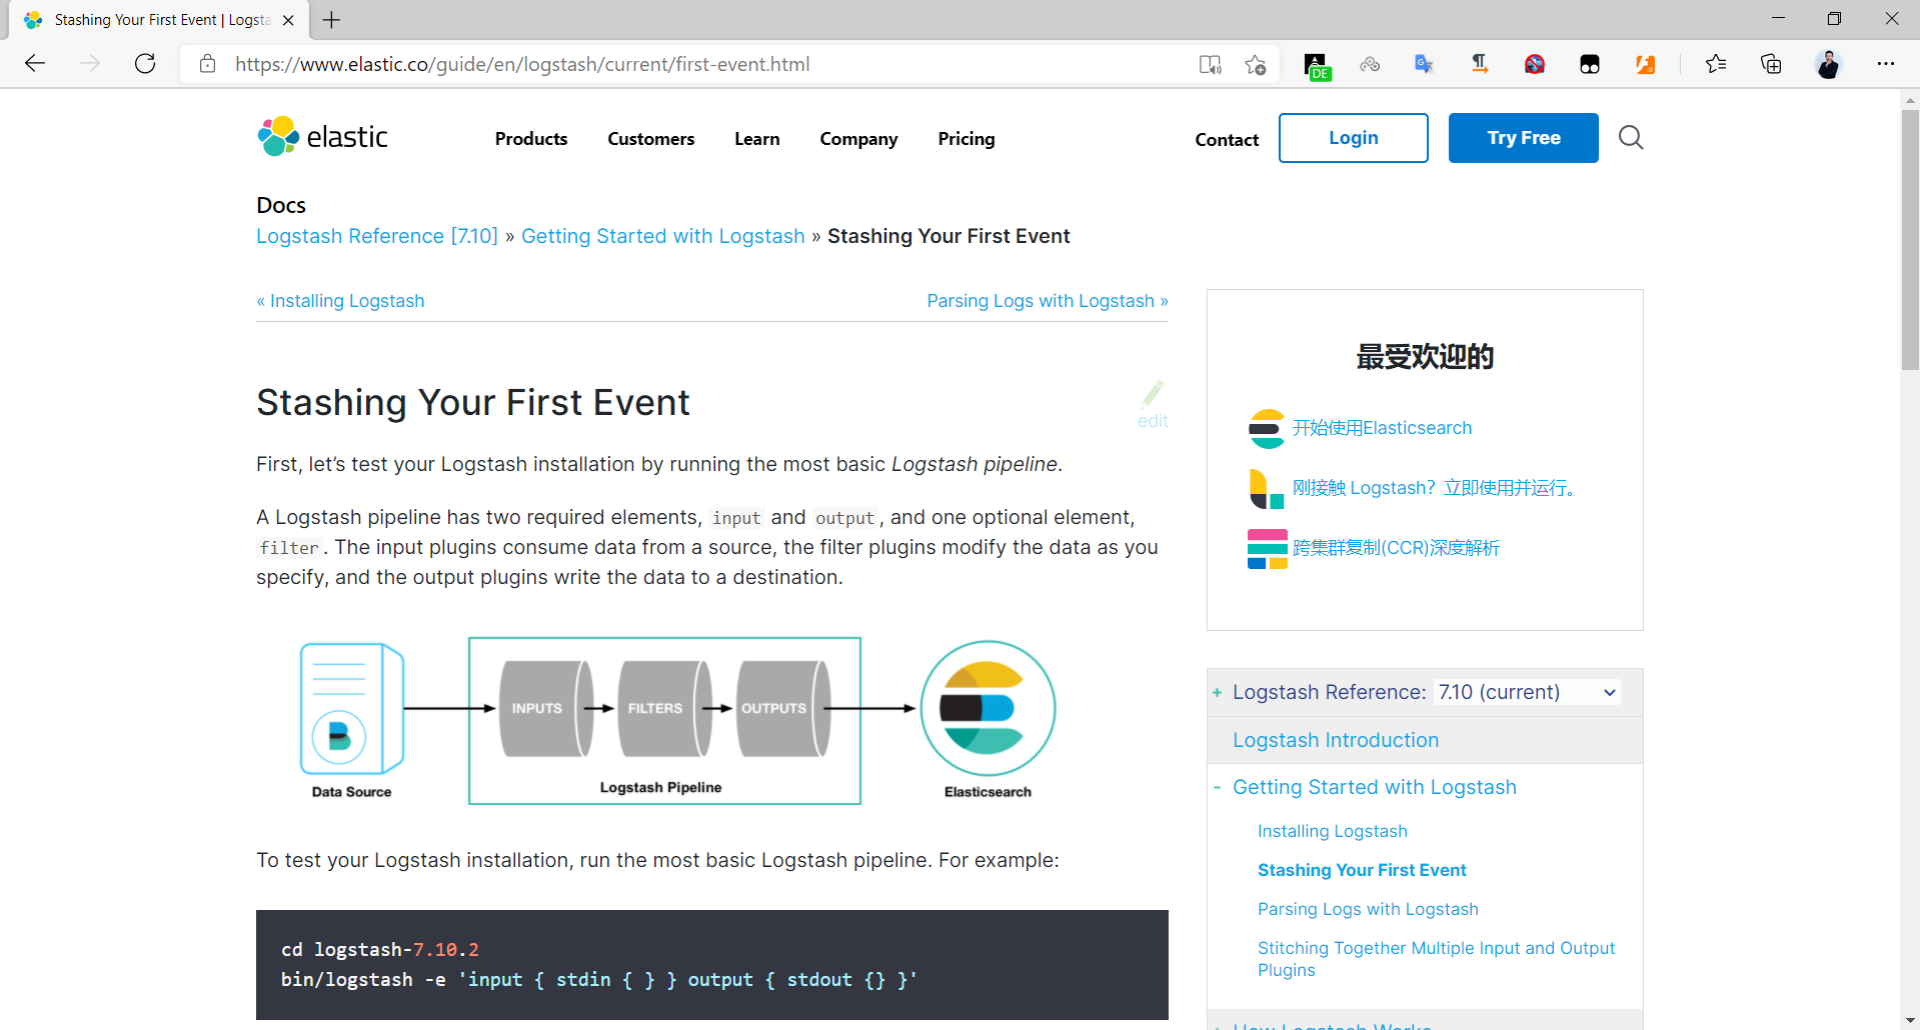This screenshot has height=1030, width=1920.
Task: Click the browser address bar URL
Action: coord(522,64)
